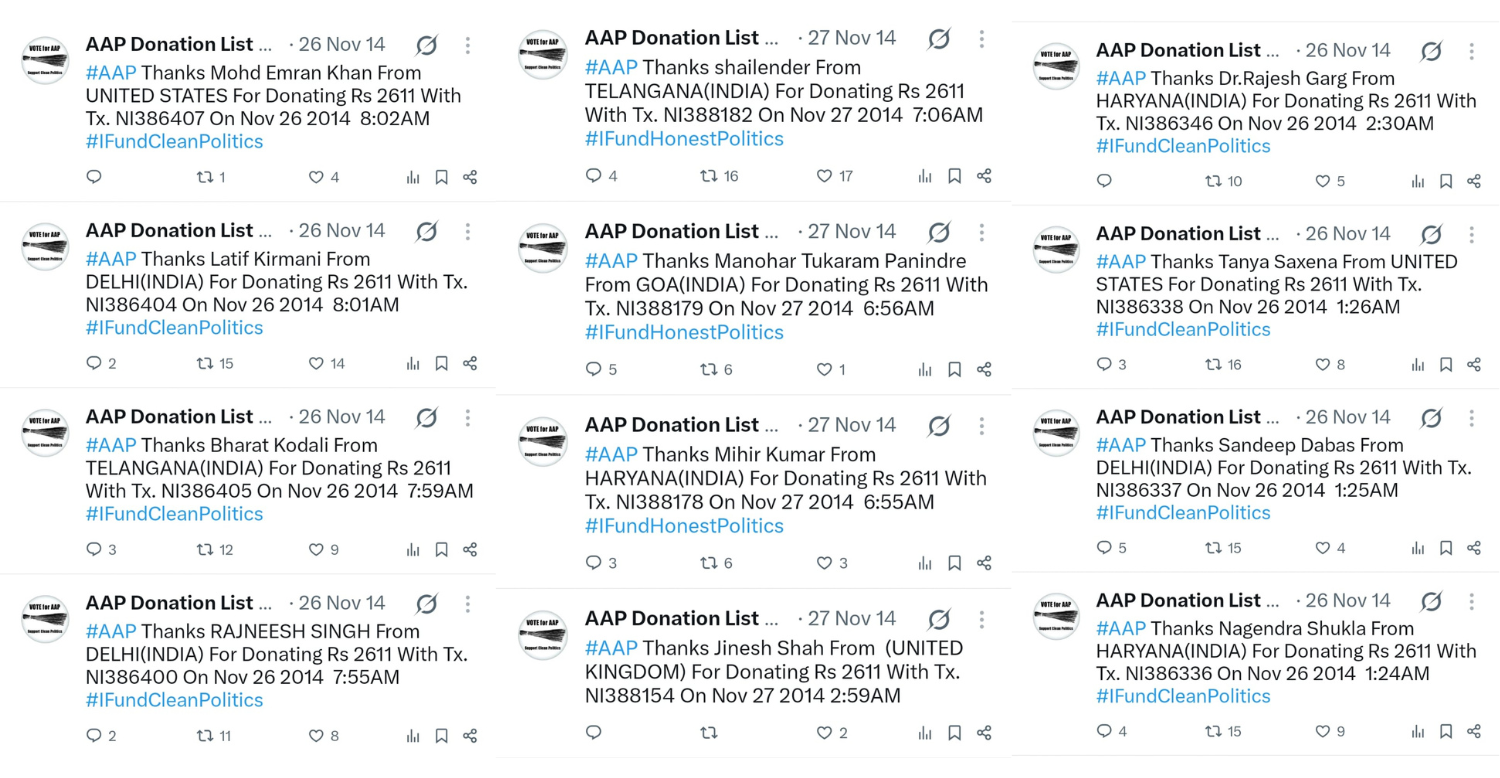Bookmark the Sandeep Dabas donation tweet

(1446, 548)
